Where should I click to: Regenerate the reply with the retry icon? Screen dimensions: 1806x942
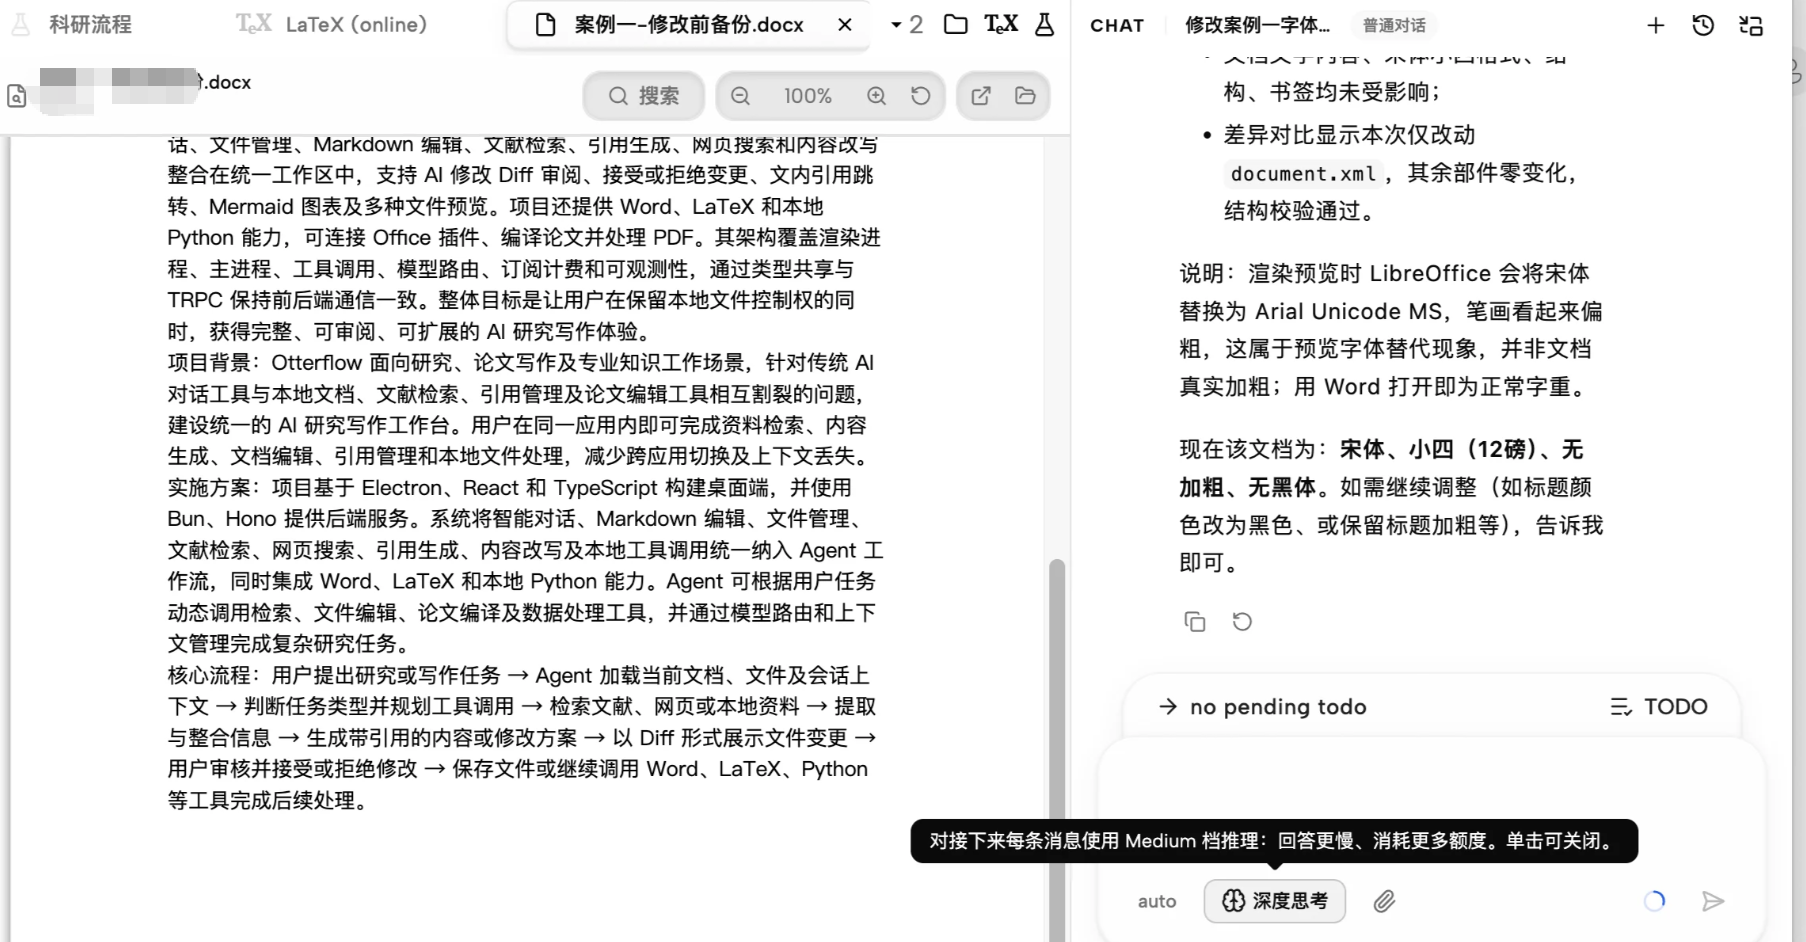1242,622
